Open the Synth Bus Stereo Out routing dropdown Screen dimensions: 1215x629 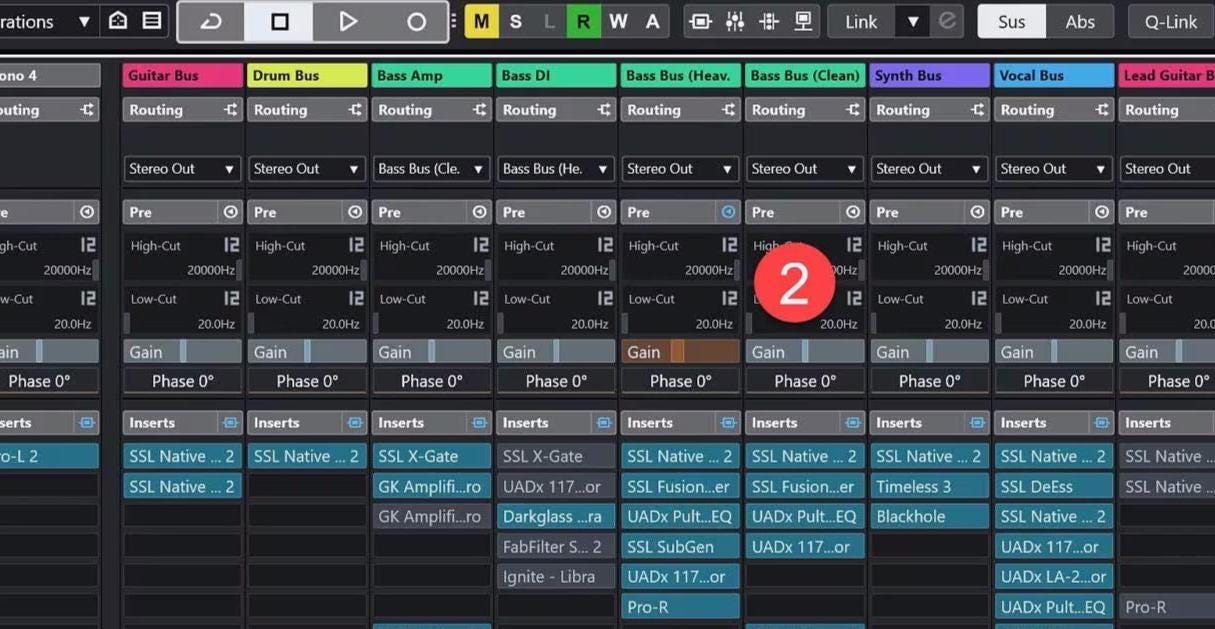tap(929, 169)
